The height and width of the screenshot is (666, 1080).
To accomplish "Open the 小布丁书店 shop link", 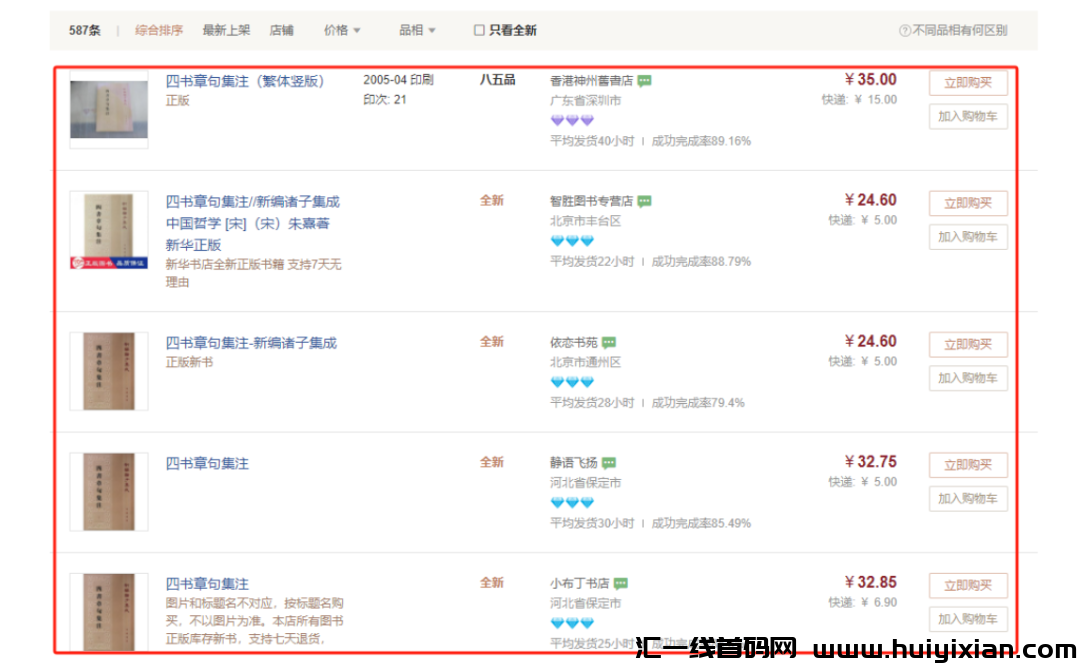I will tap(579, 583).
